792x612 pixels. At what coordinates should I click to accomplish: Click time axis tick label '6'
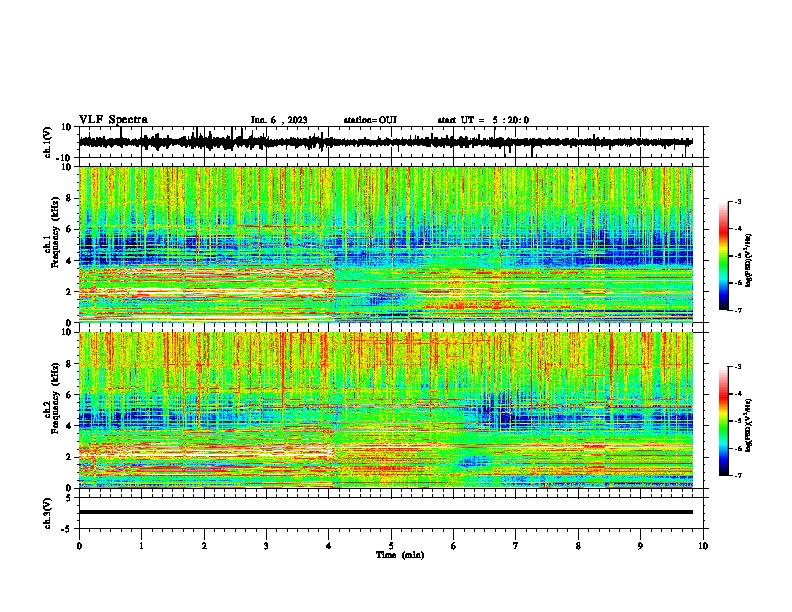(x=454, y=546)
